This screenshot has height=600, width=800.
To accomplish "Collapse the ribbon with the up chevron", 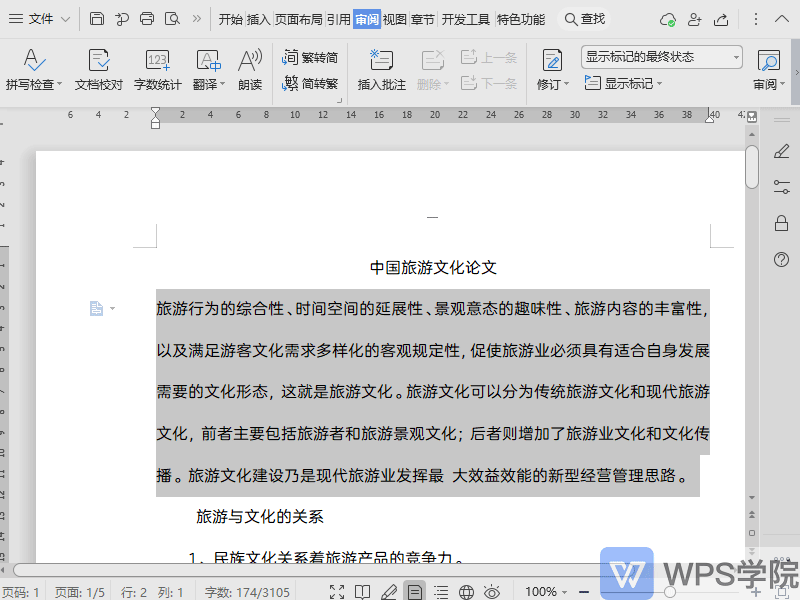I will (782, 19).
